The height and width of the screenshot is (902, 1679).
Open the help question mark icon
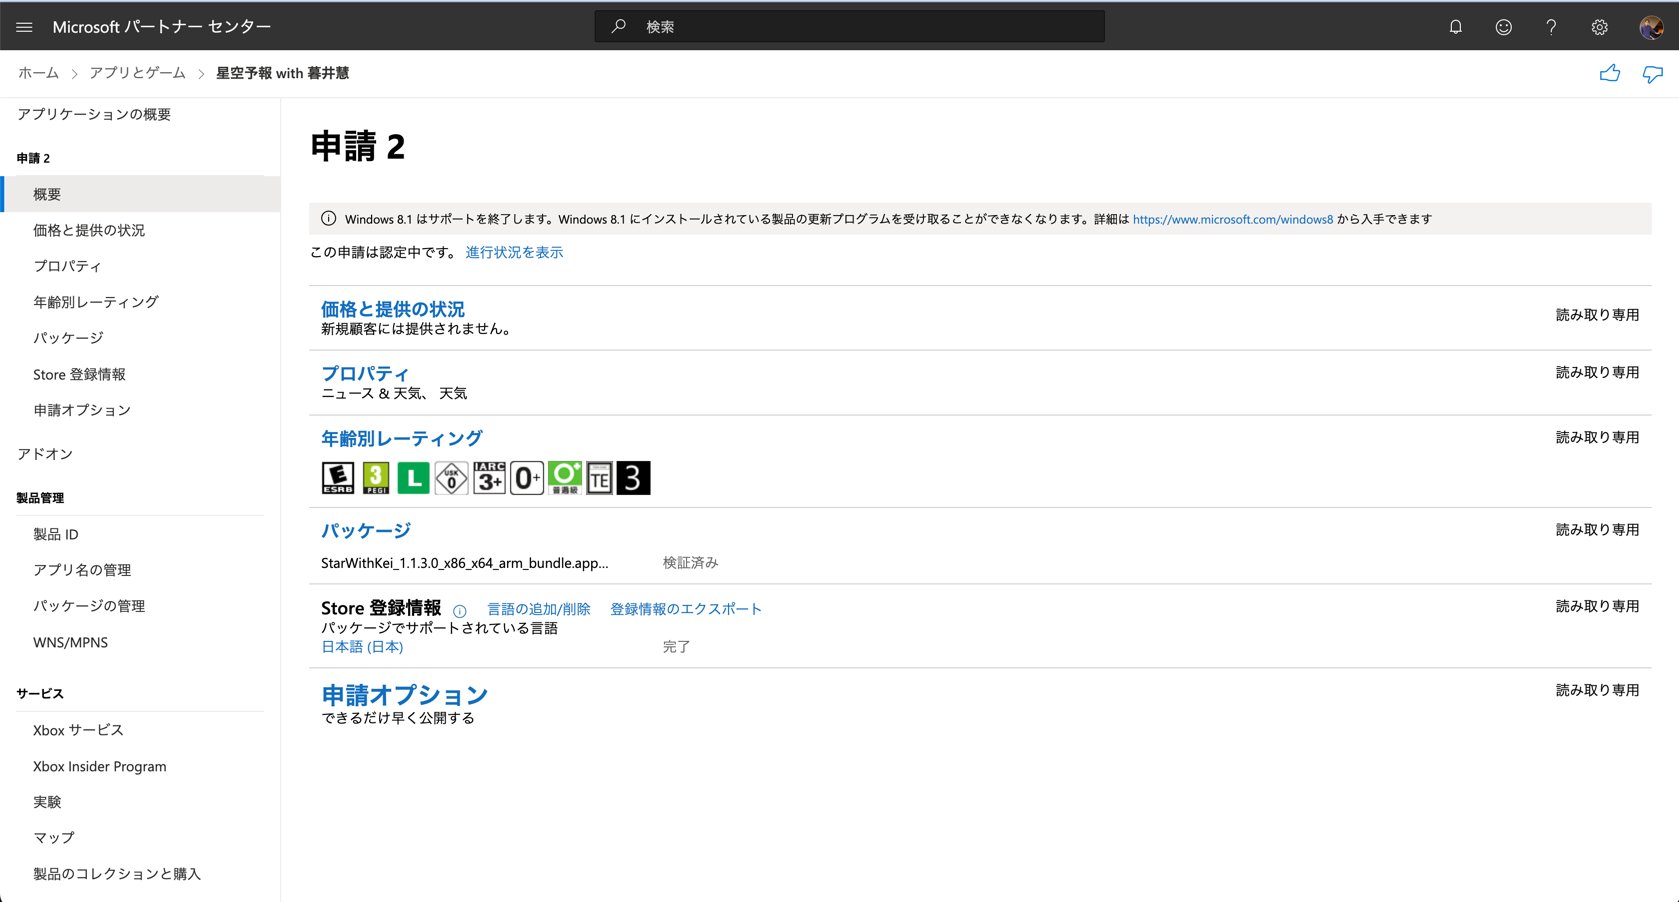pos(1551,27)
